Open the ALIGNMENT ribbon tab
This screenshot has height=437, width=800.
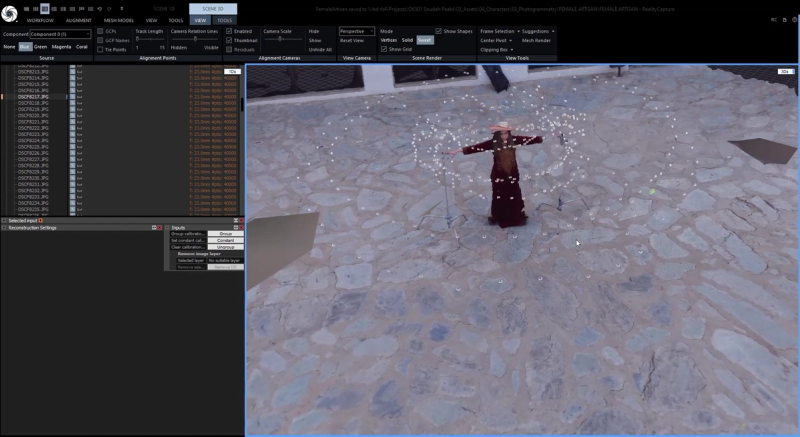[x=78, y=20]
